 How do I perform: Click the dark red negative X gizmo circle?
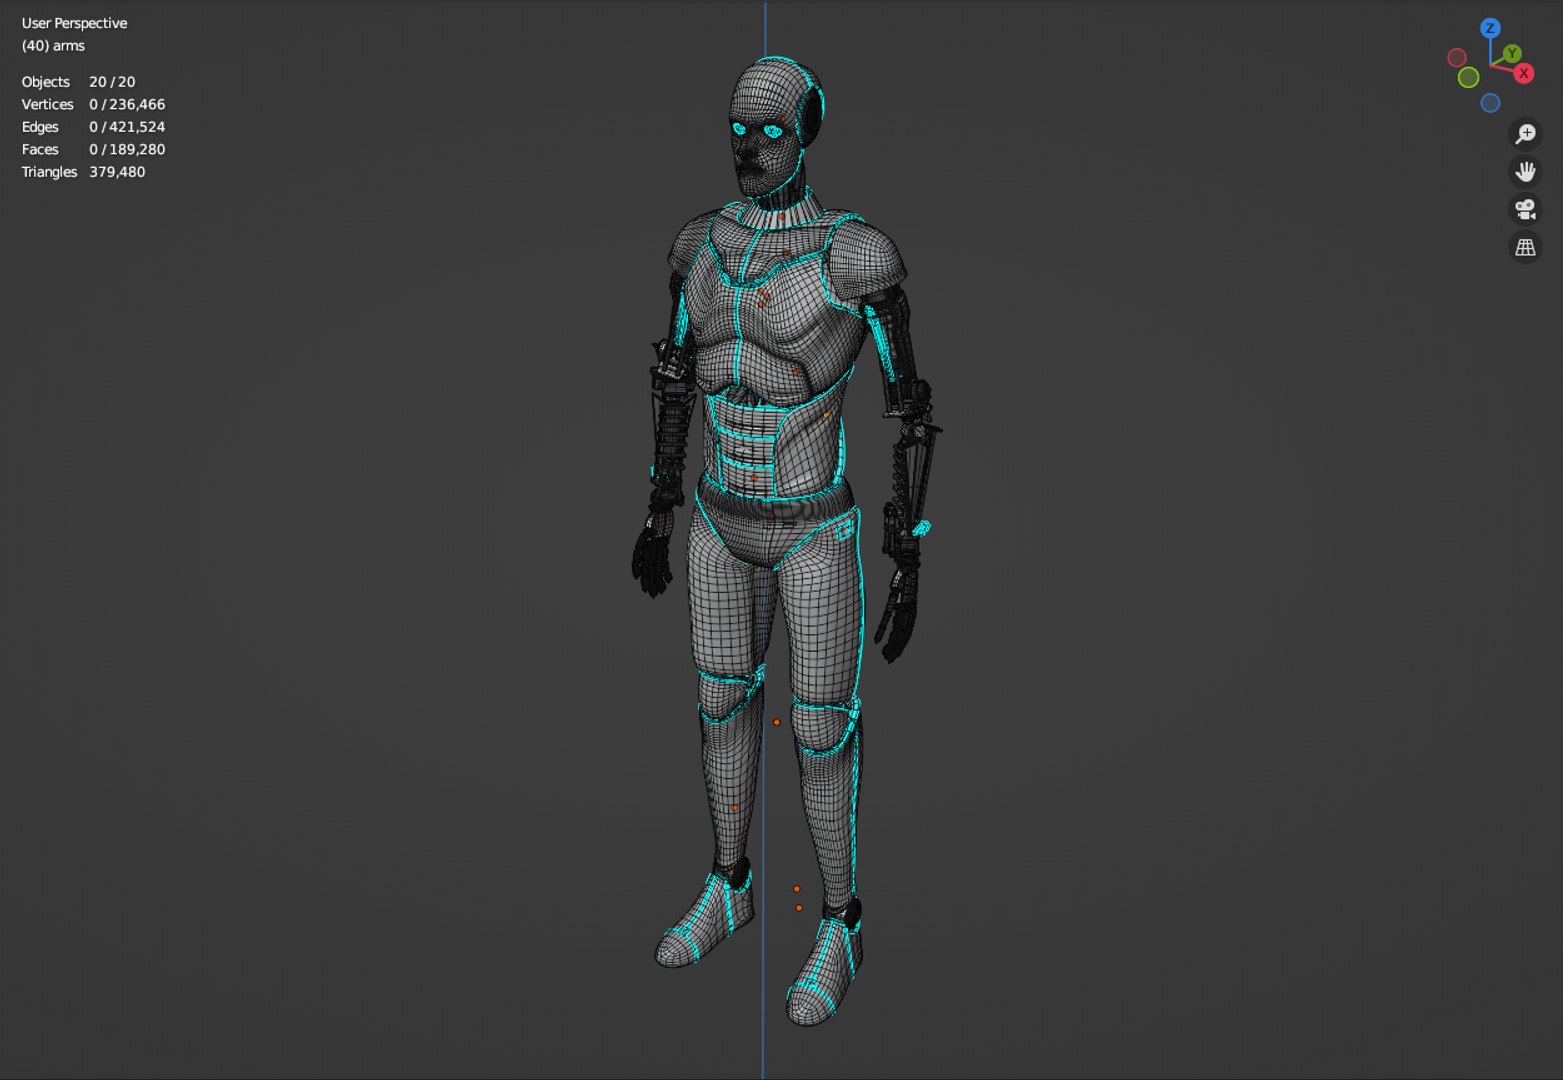pyautogui.click(x=1457, y=57)
